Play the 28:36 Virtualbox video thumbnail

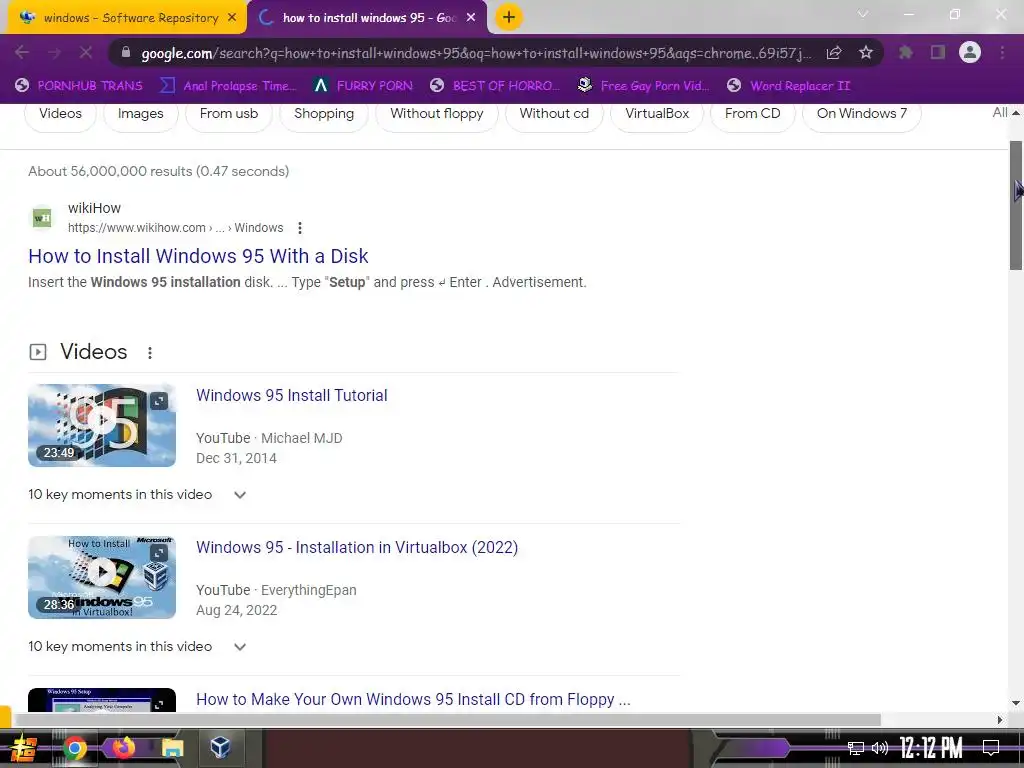point(102,577)
